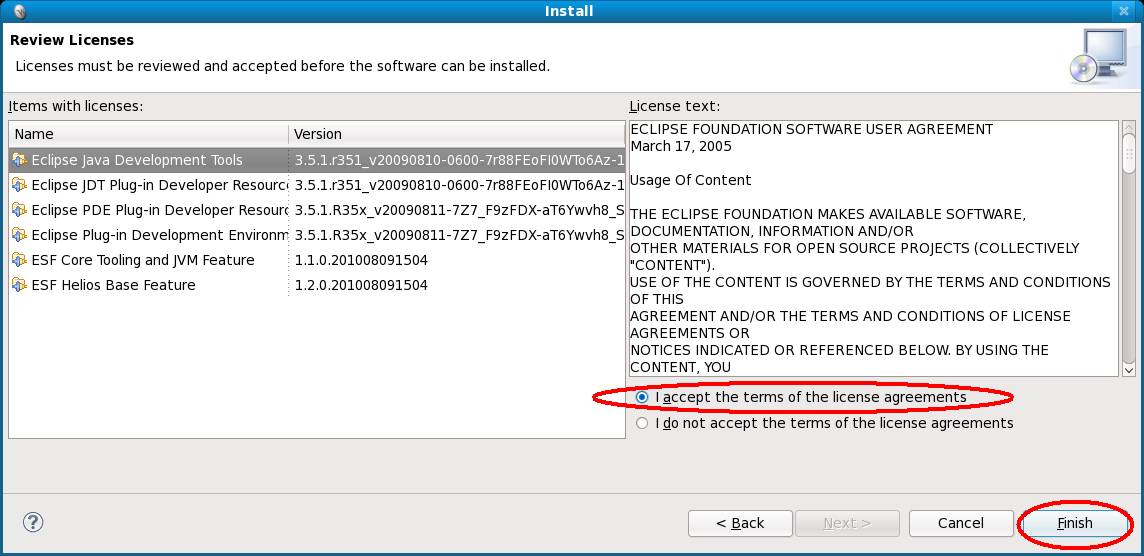Open help via the question mark icon
This screenshot has width=1144, height=556.
[33, 522]
